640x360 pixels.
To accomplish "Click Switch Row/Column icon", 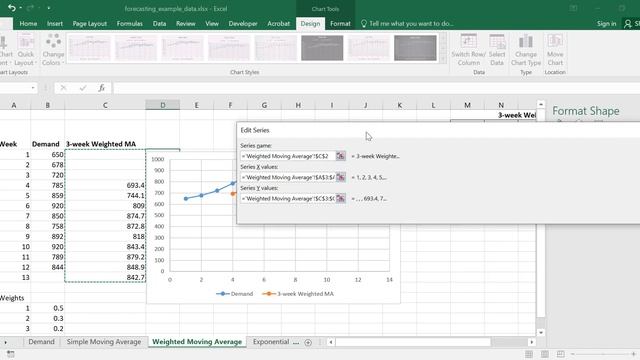I will 469,50.
